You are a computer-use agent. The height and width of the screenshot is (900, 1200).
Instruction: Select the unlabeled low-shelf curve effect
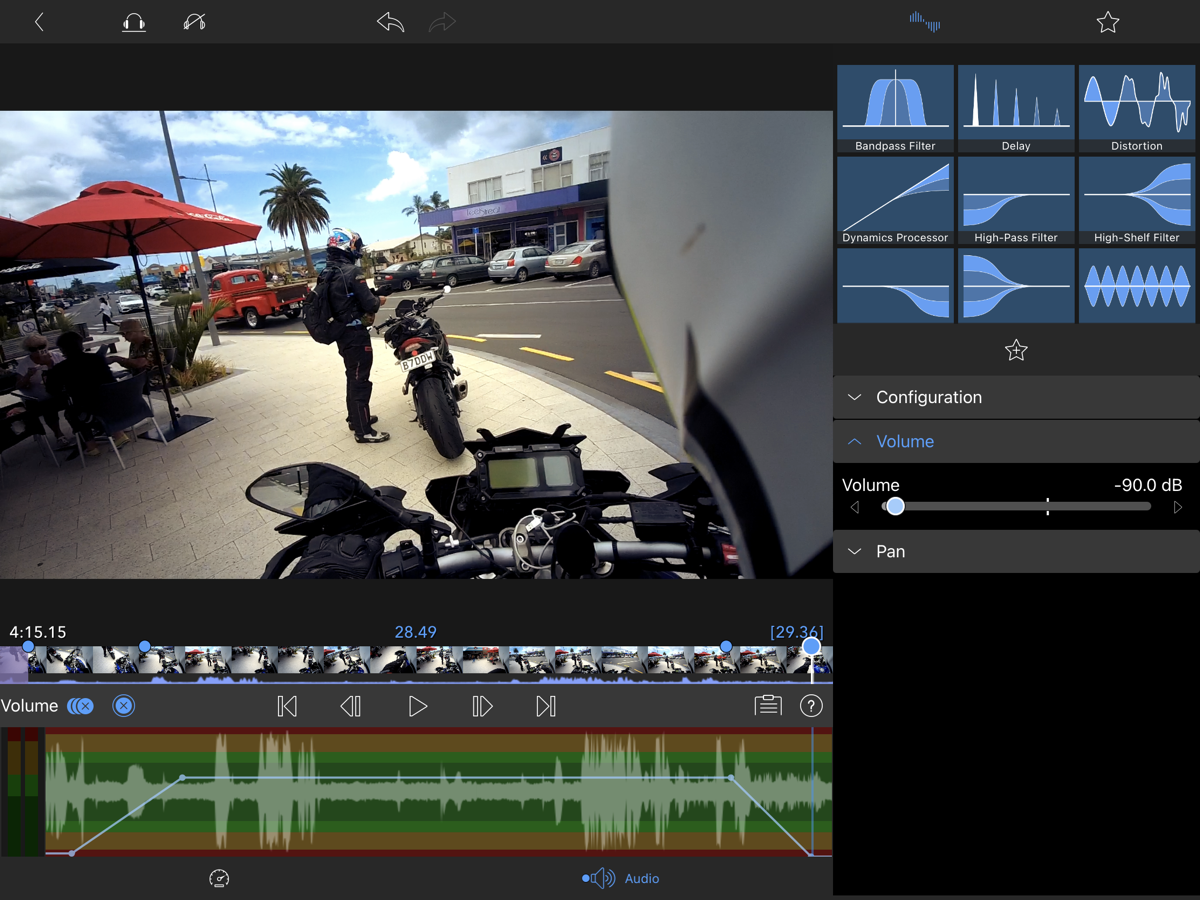[1016, 286]
